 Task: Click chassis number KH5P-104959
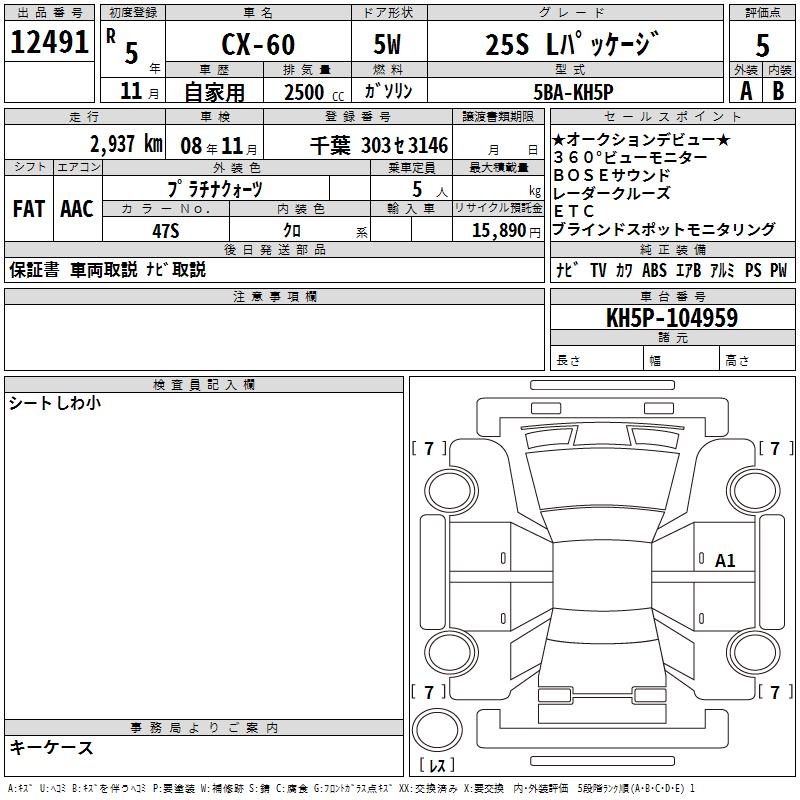pos(672,318)
